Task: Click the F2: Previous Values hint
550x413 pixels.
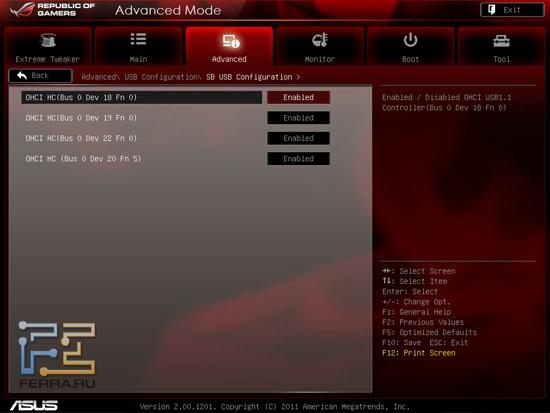Action: (x=423, y=322)
